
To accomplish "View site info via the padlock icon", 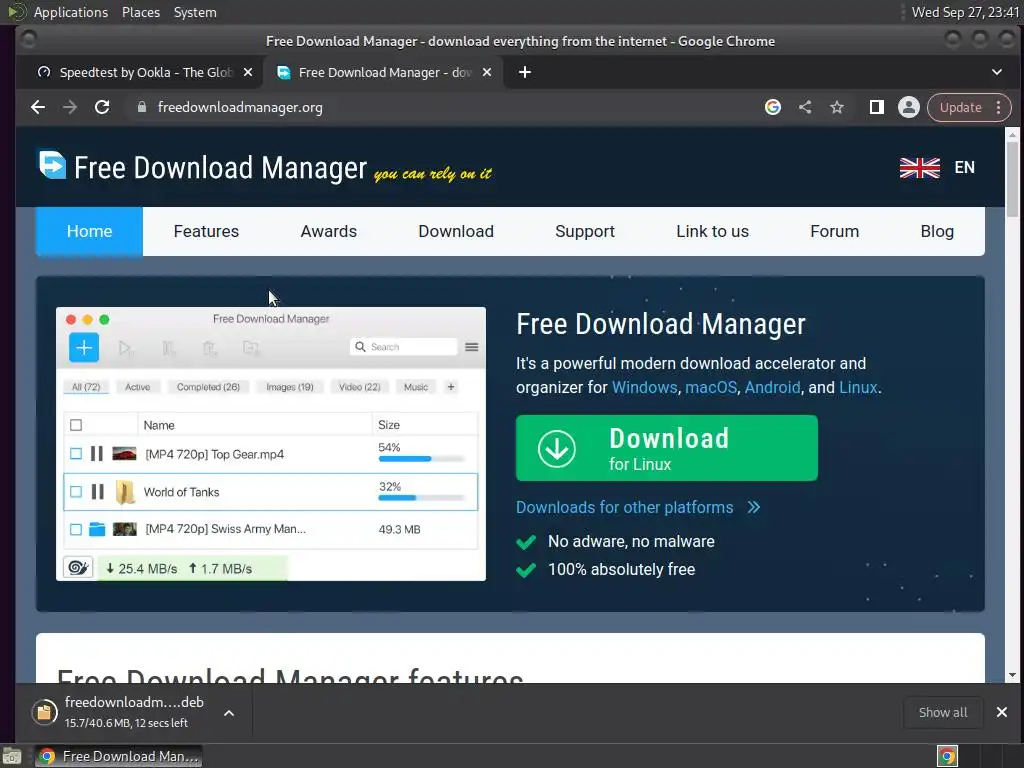I will pos(142,107).
